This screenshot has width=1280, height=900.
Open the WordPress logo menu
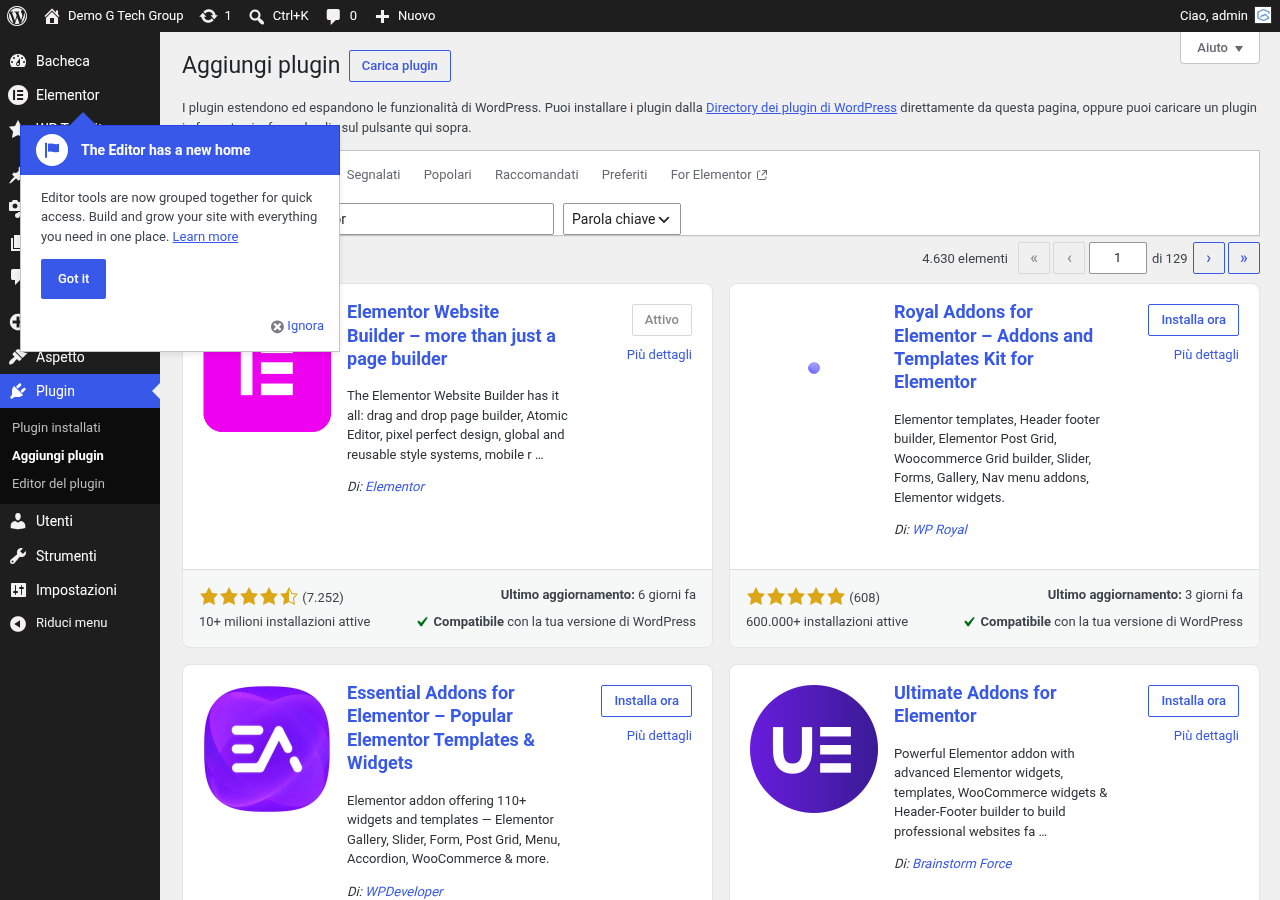coord(17,16)
